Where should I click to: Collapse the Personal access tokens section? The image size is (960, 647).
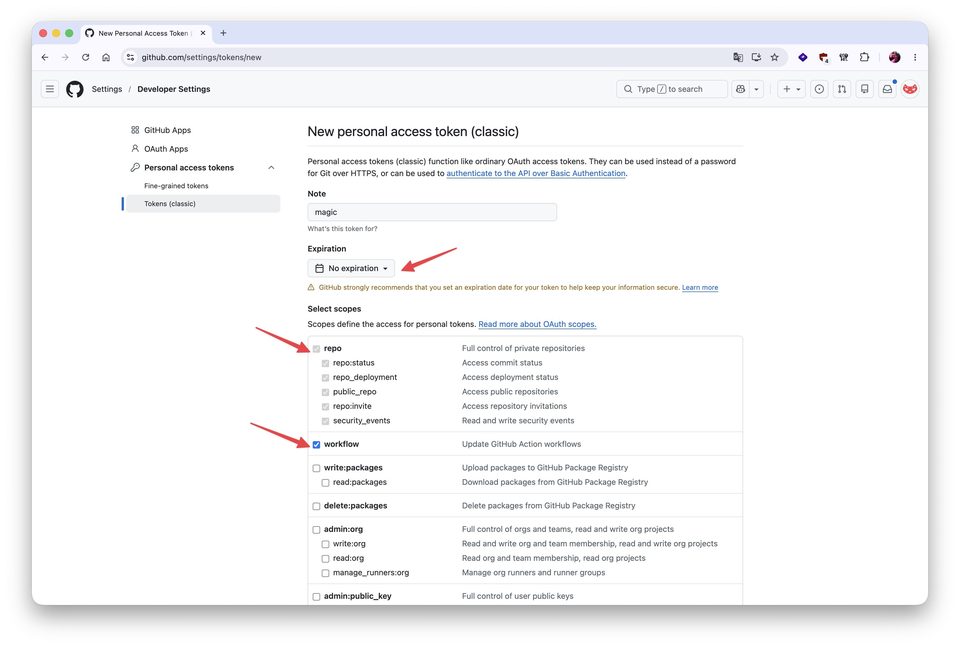coord(271,168)
